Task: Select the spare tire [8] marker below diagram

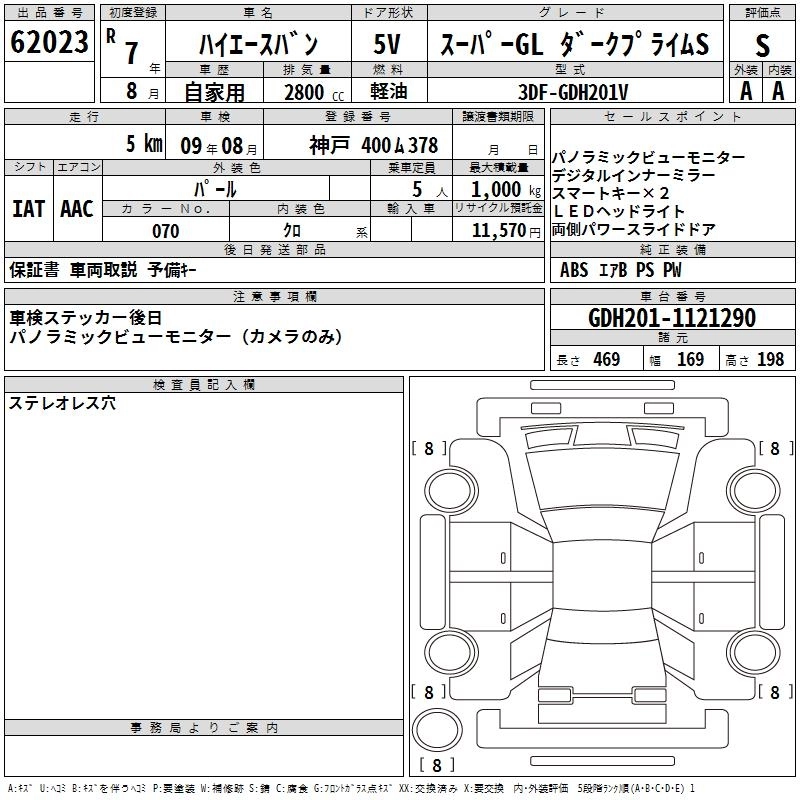Action: (x=436, y=766)
